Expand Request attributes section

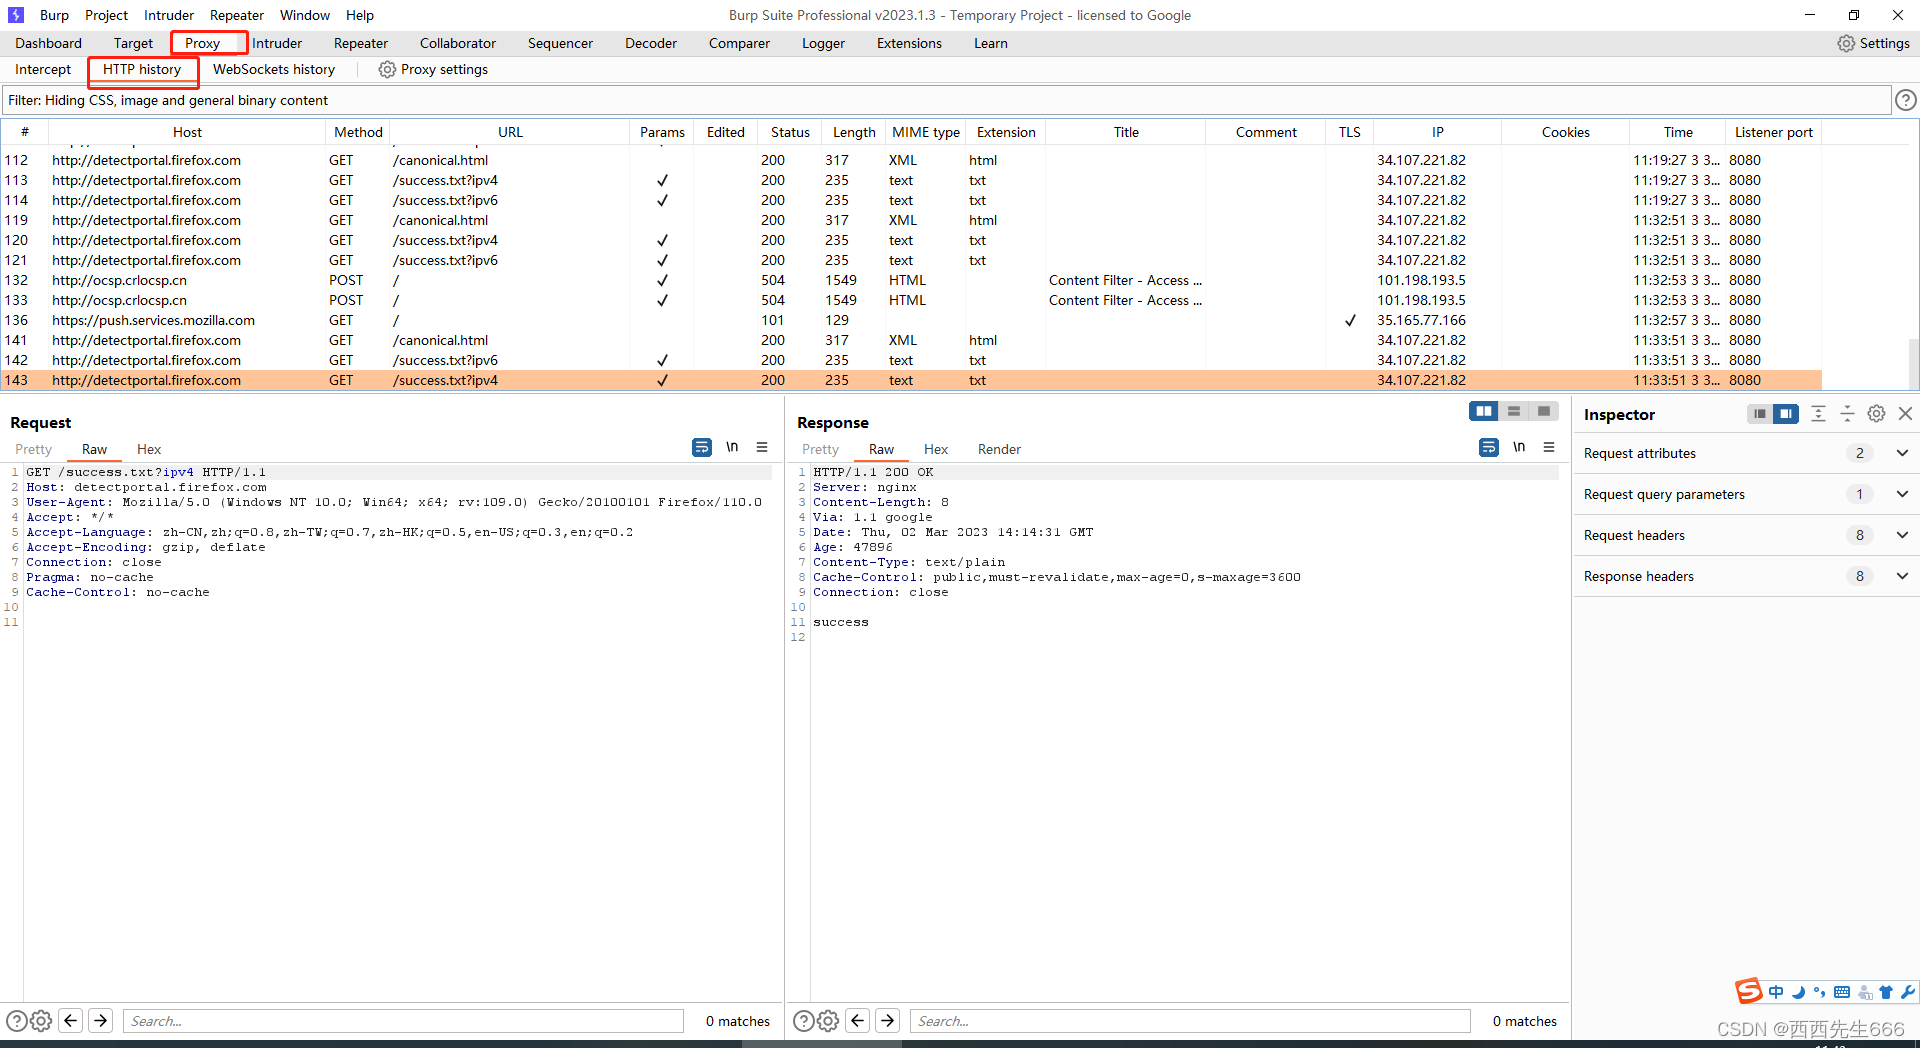tap(1902, 453)
